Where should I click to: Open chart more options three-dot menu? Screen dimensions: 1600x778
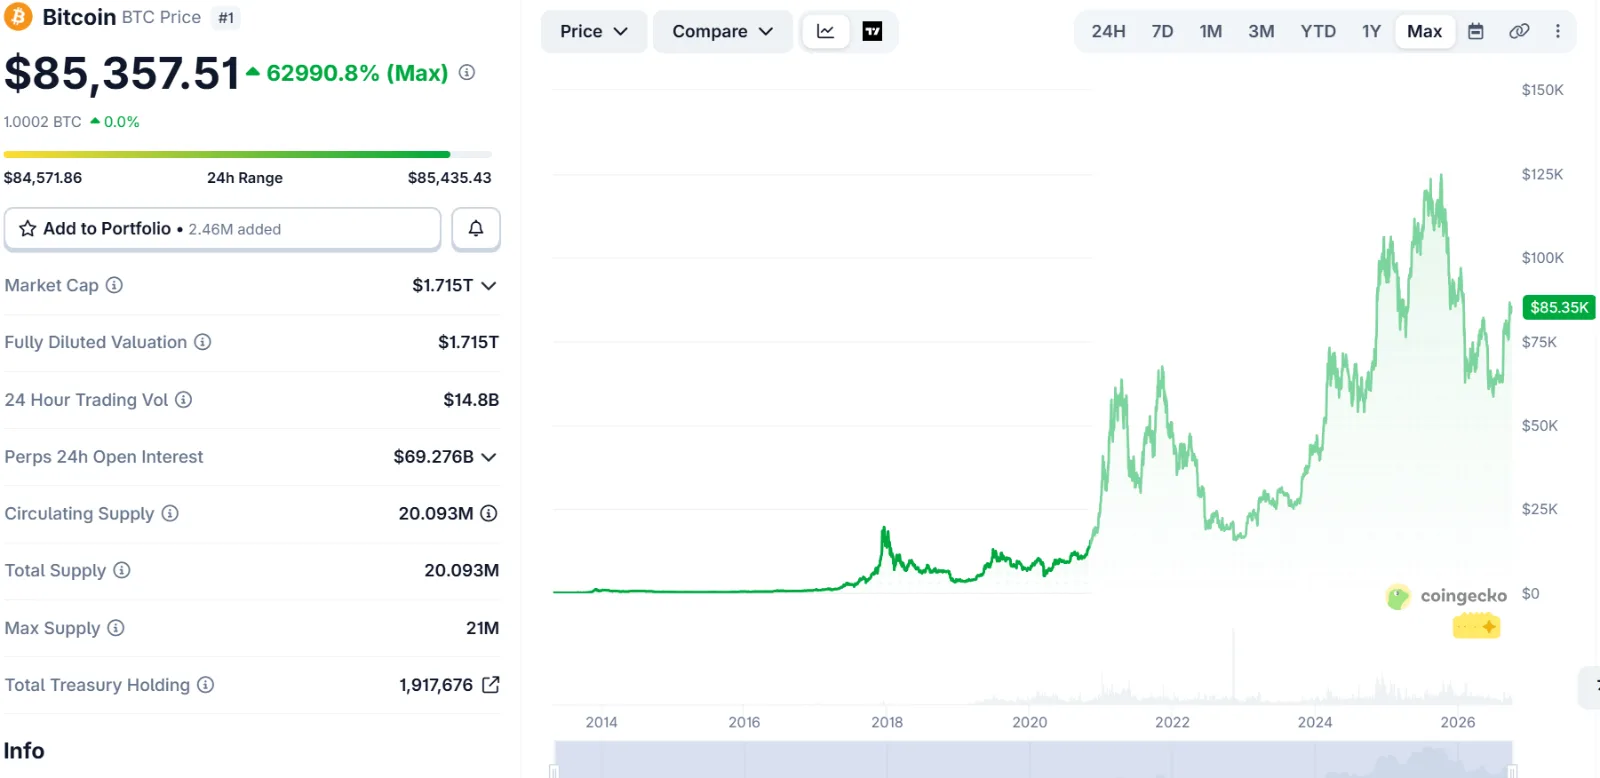click(x=1558, y=31)
